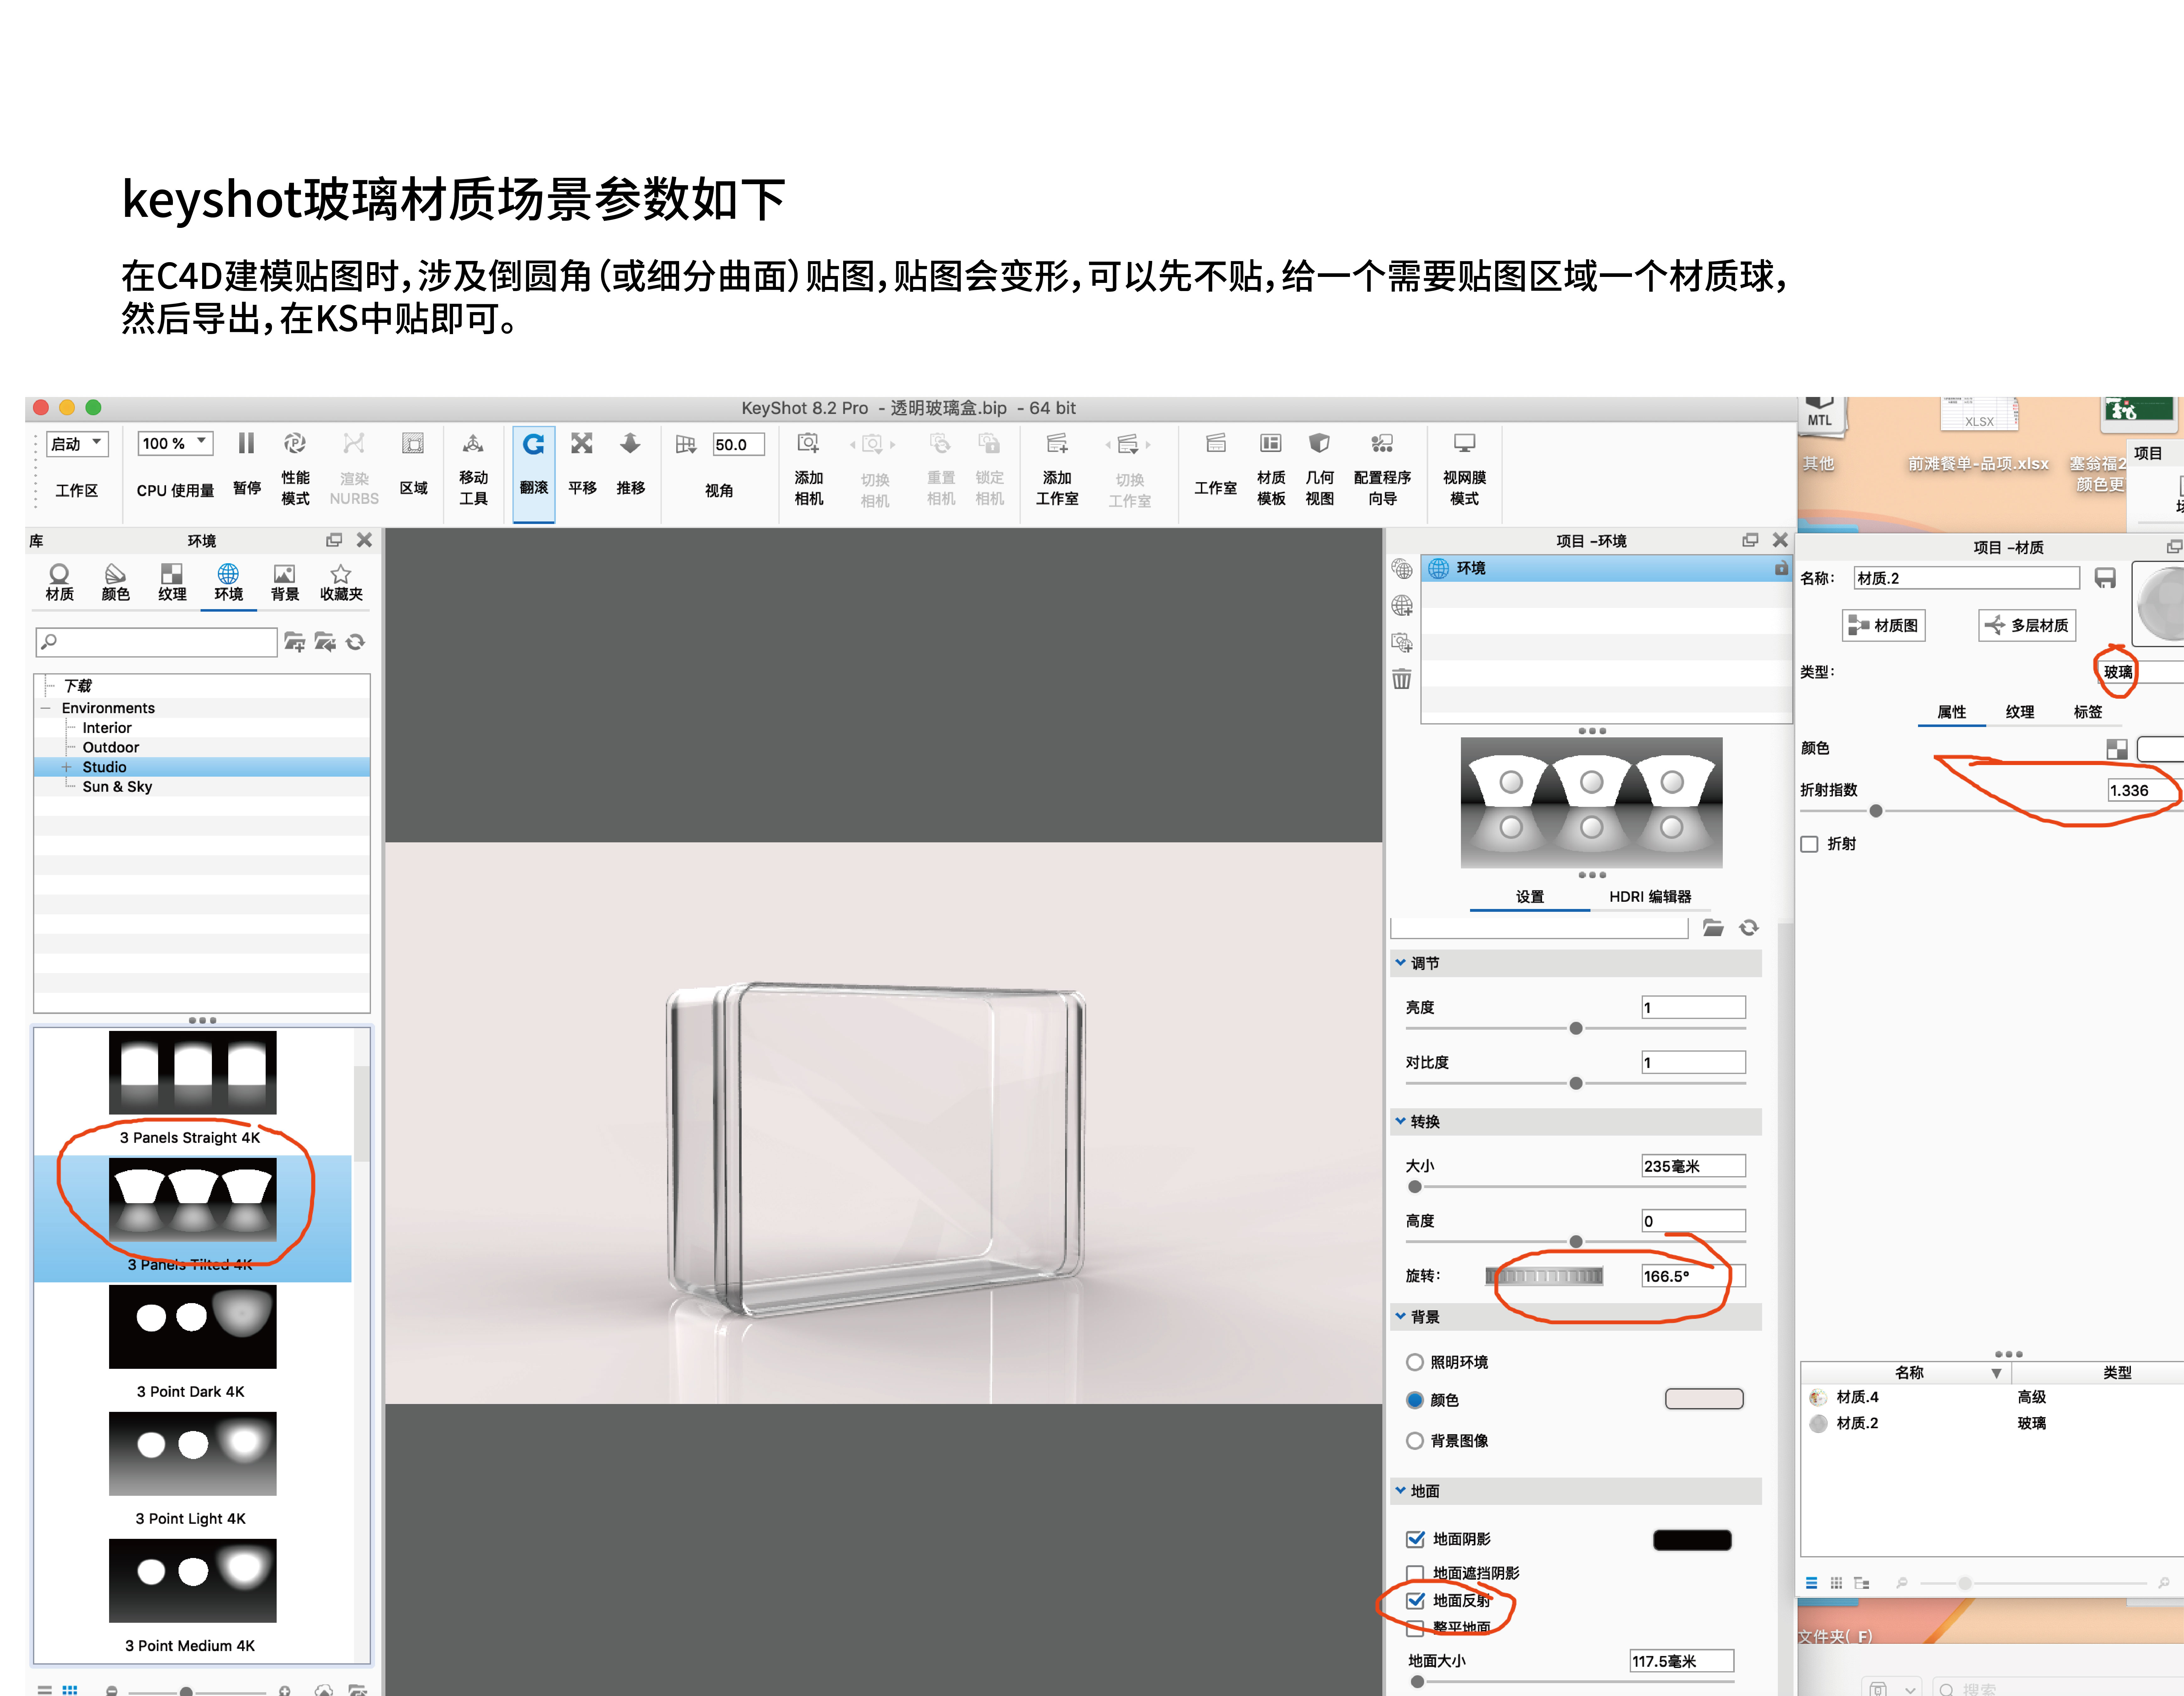
Task: Expand the Studio tree node
Action: (67, 767)
